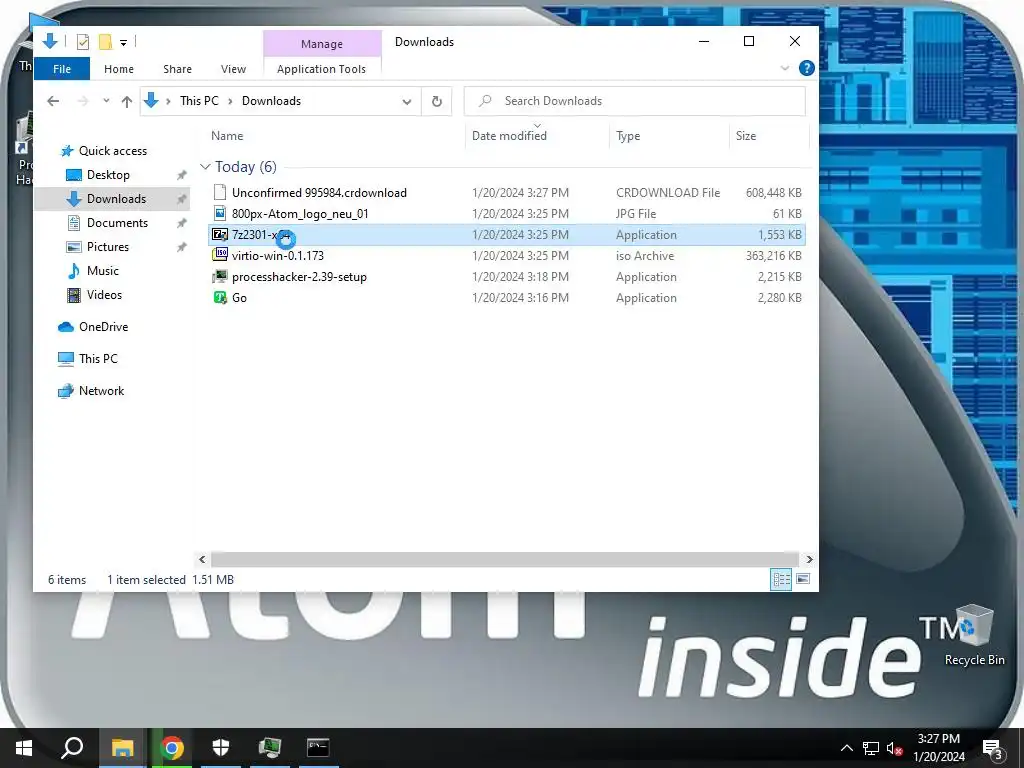Click the Back navigation arrow
This screenshot has width=1024, height=768.
[54, 101]
